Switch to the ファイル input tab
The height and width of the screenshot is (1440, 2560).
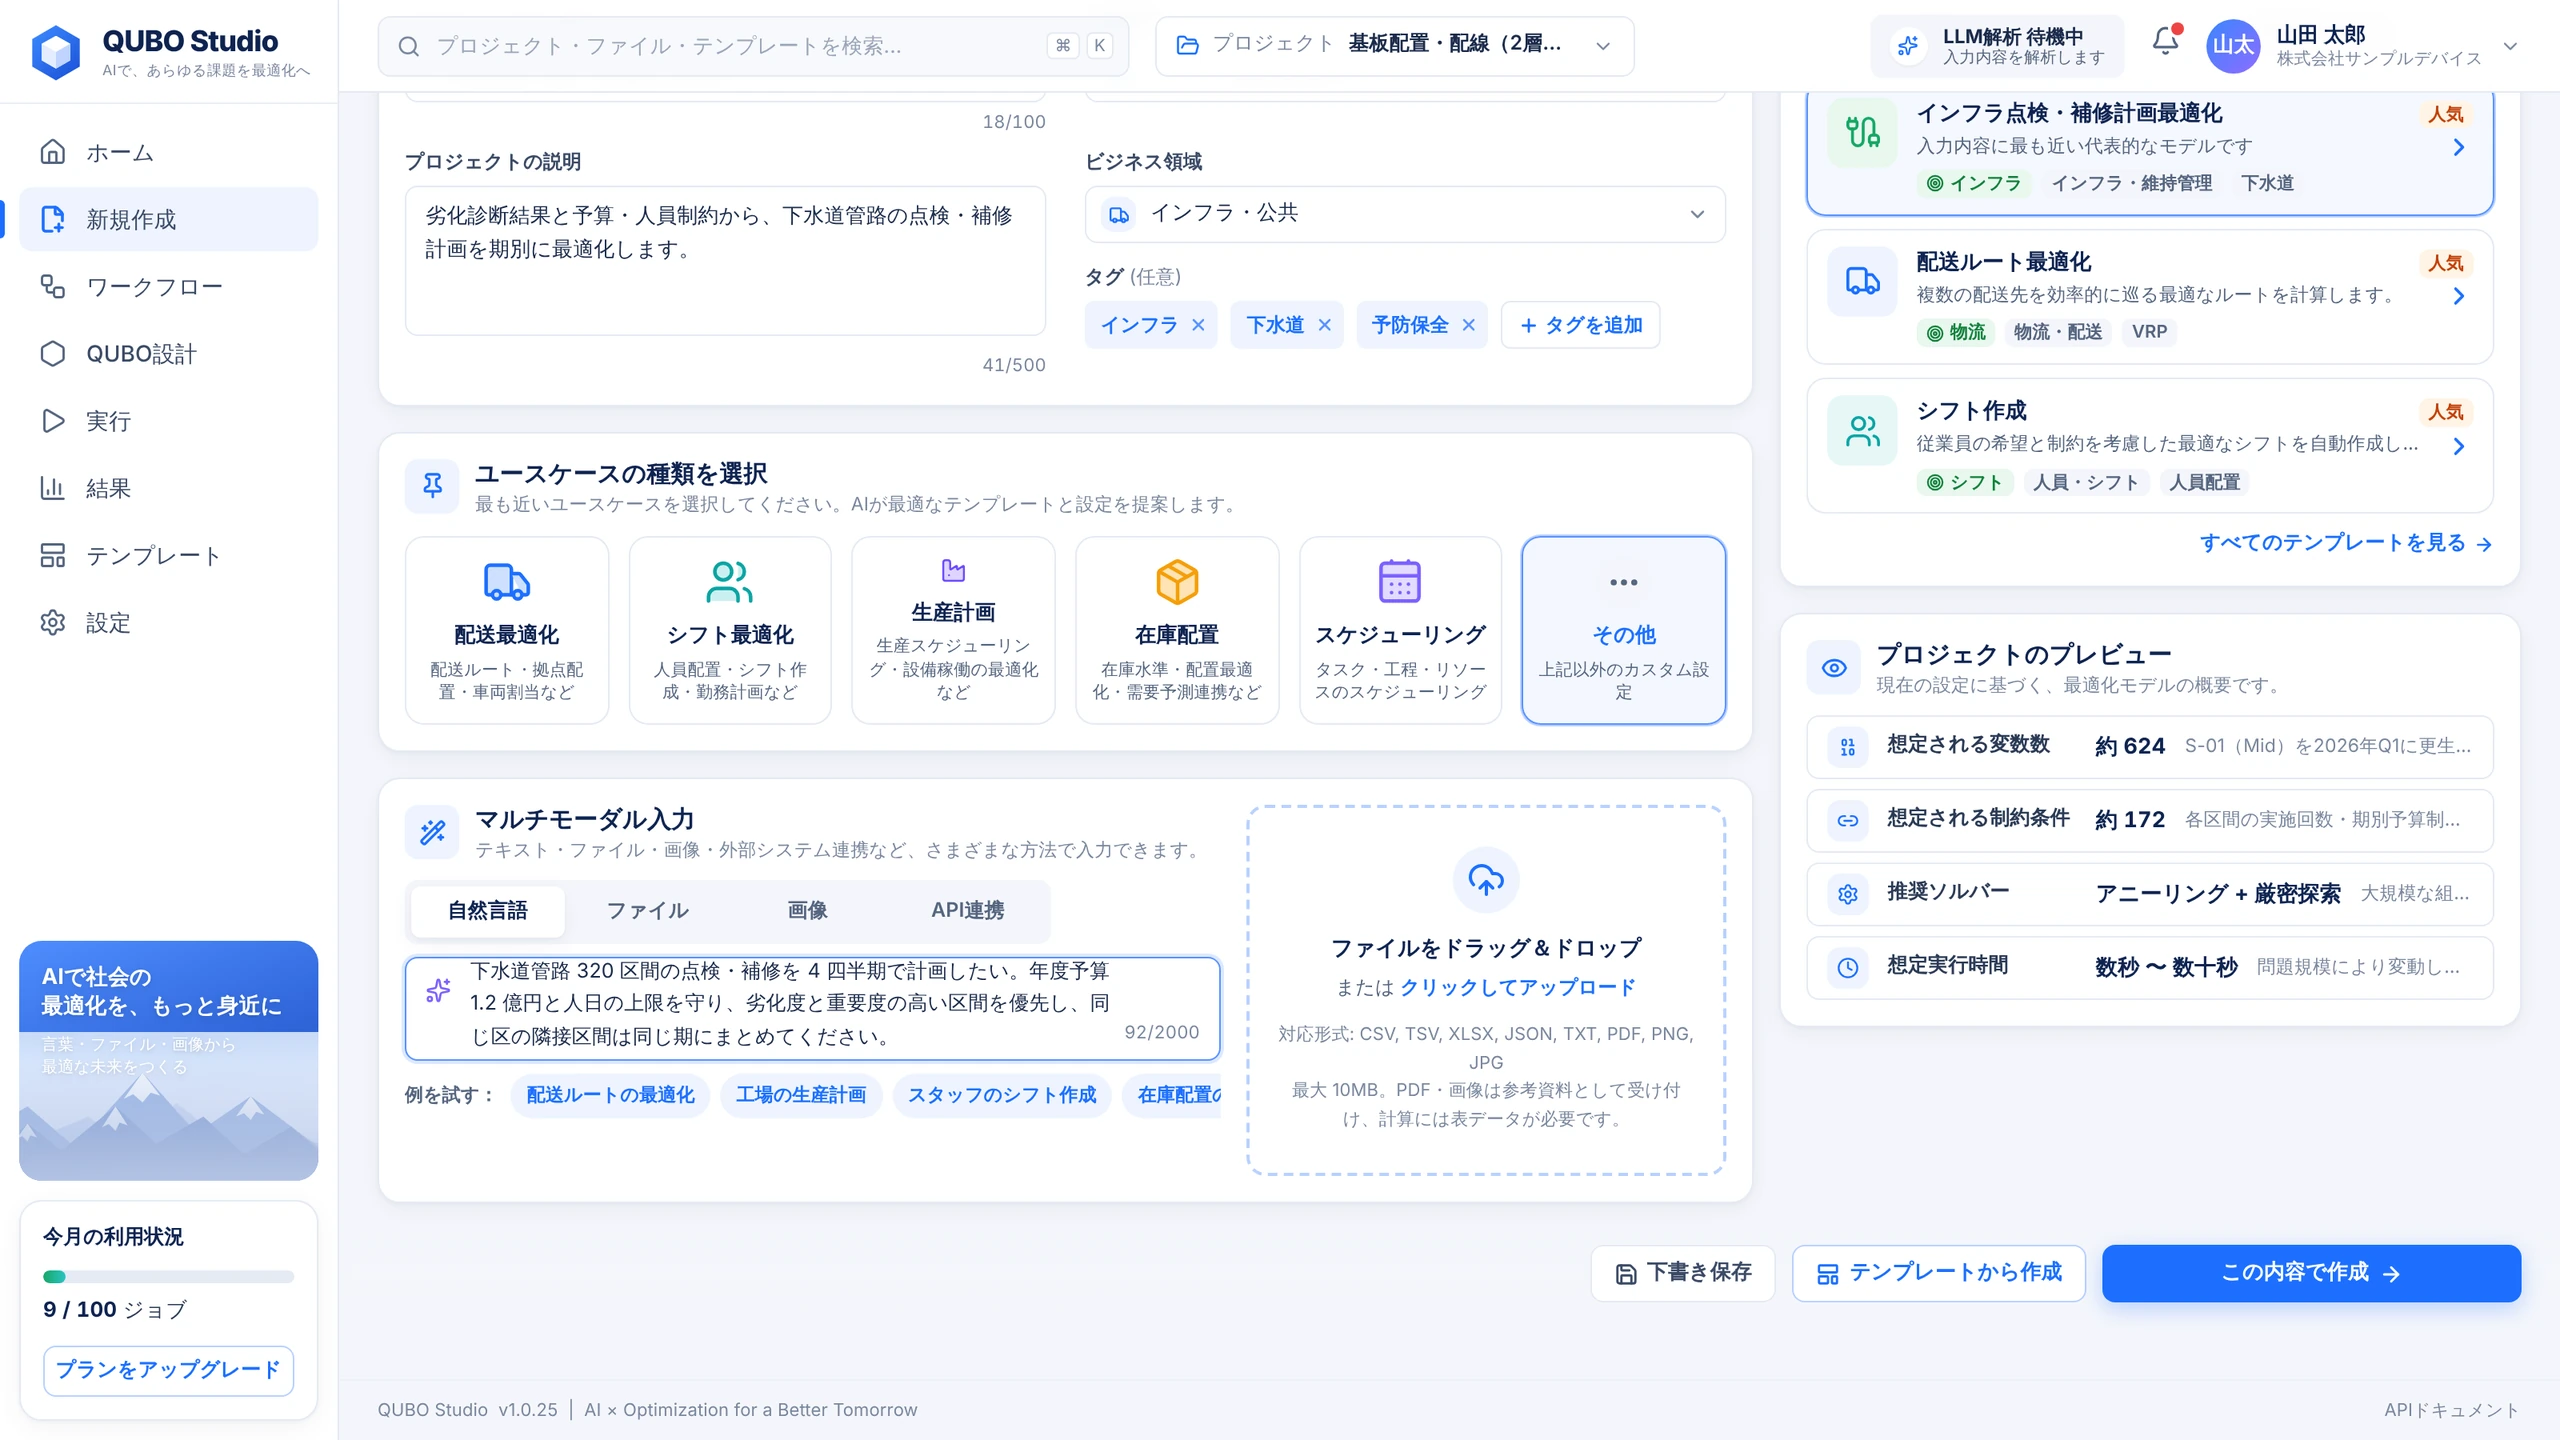click(x=647, y=911)
